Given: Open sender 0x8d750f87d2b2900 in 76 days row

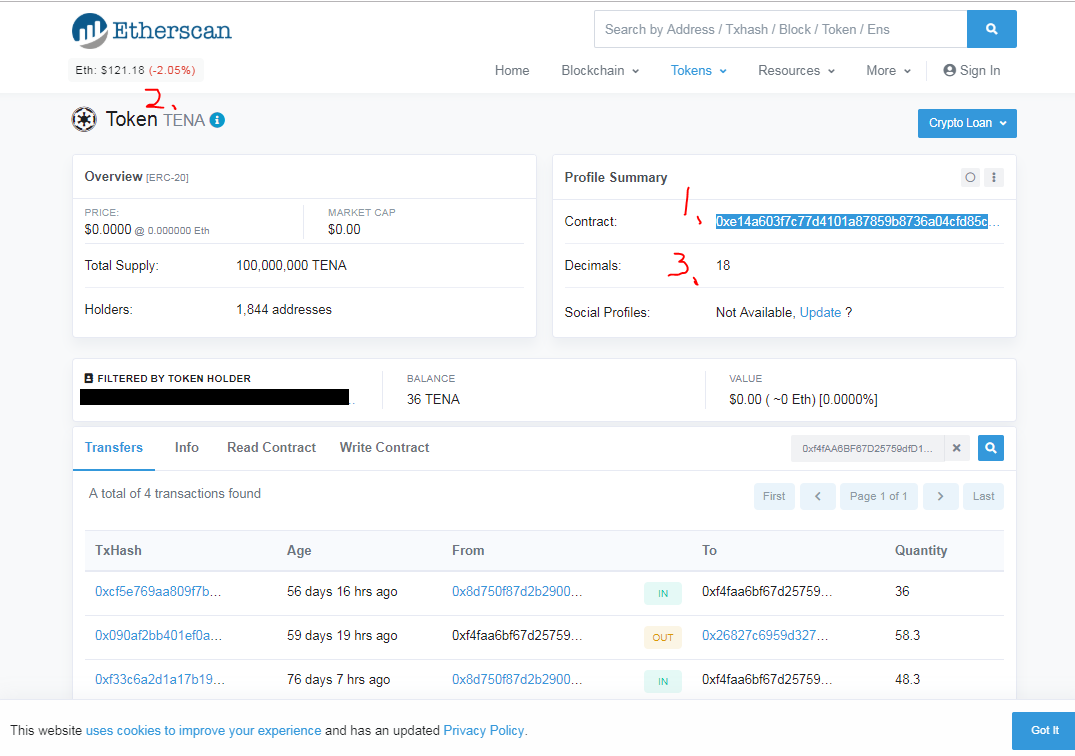Looking at the screenshot, I should click(x=517, y=679).
